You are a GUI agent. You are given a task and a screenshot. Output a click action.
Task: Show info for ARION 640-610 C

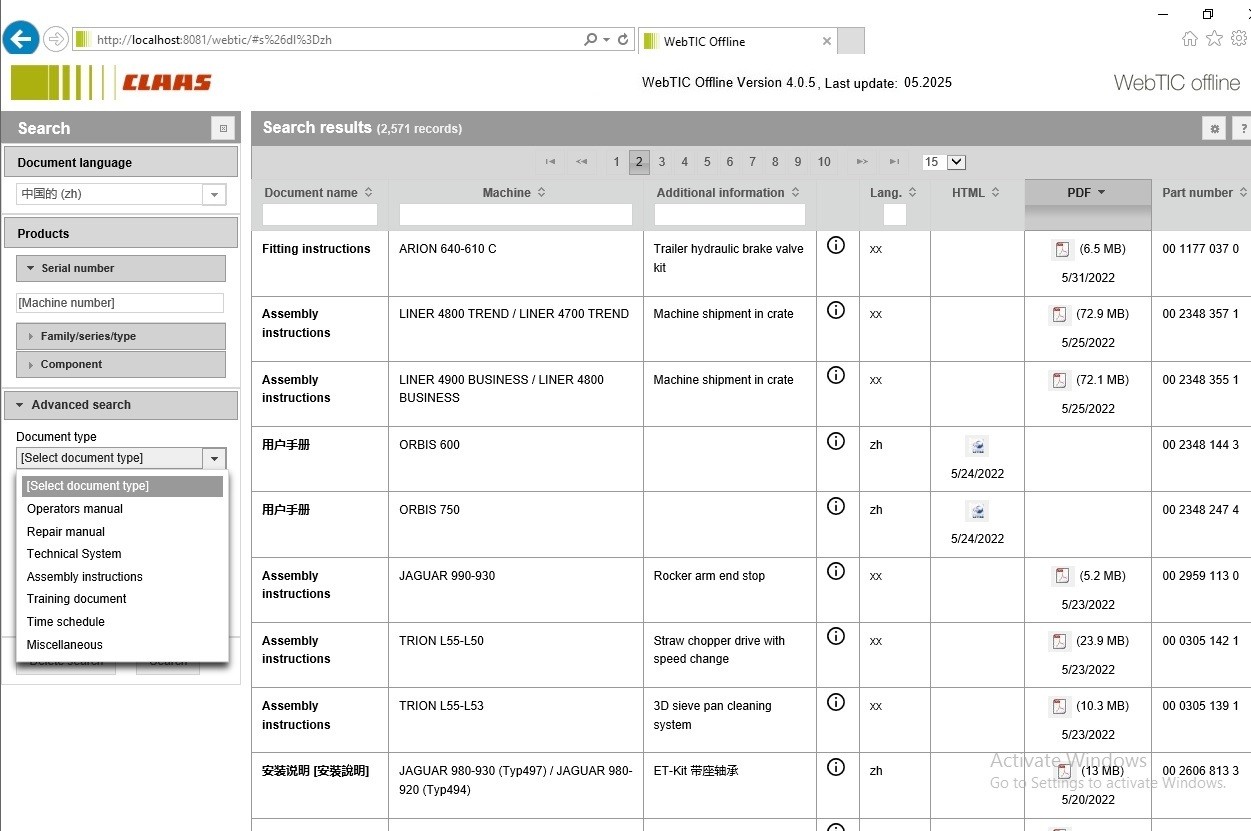coord(836,245)
